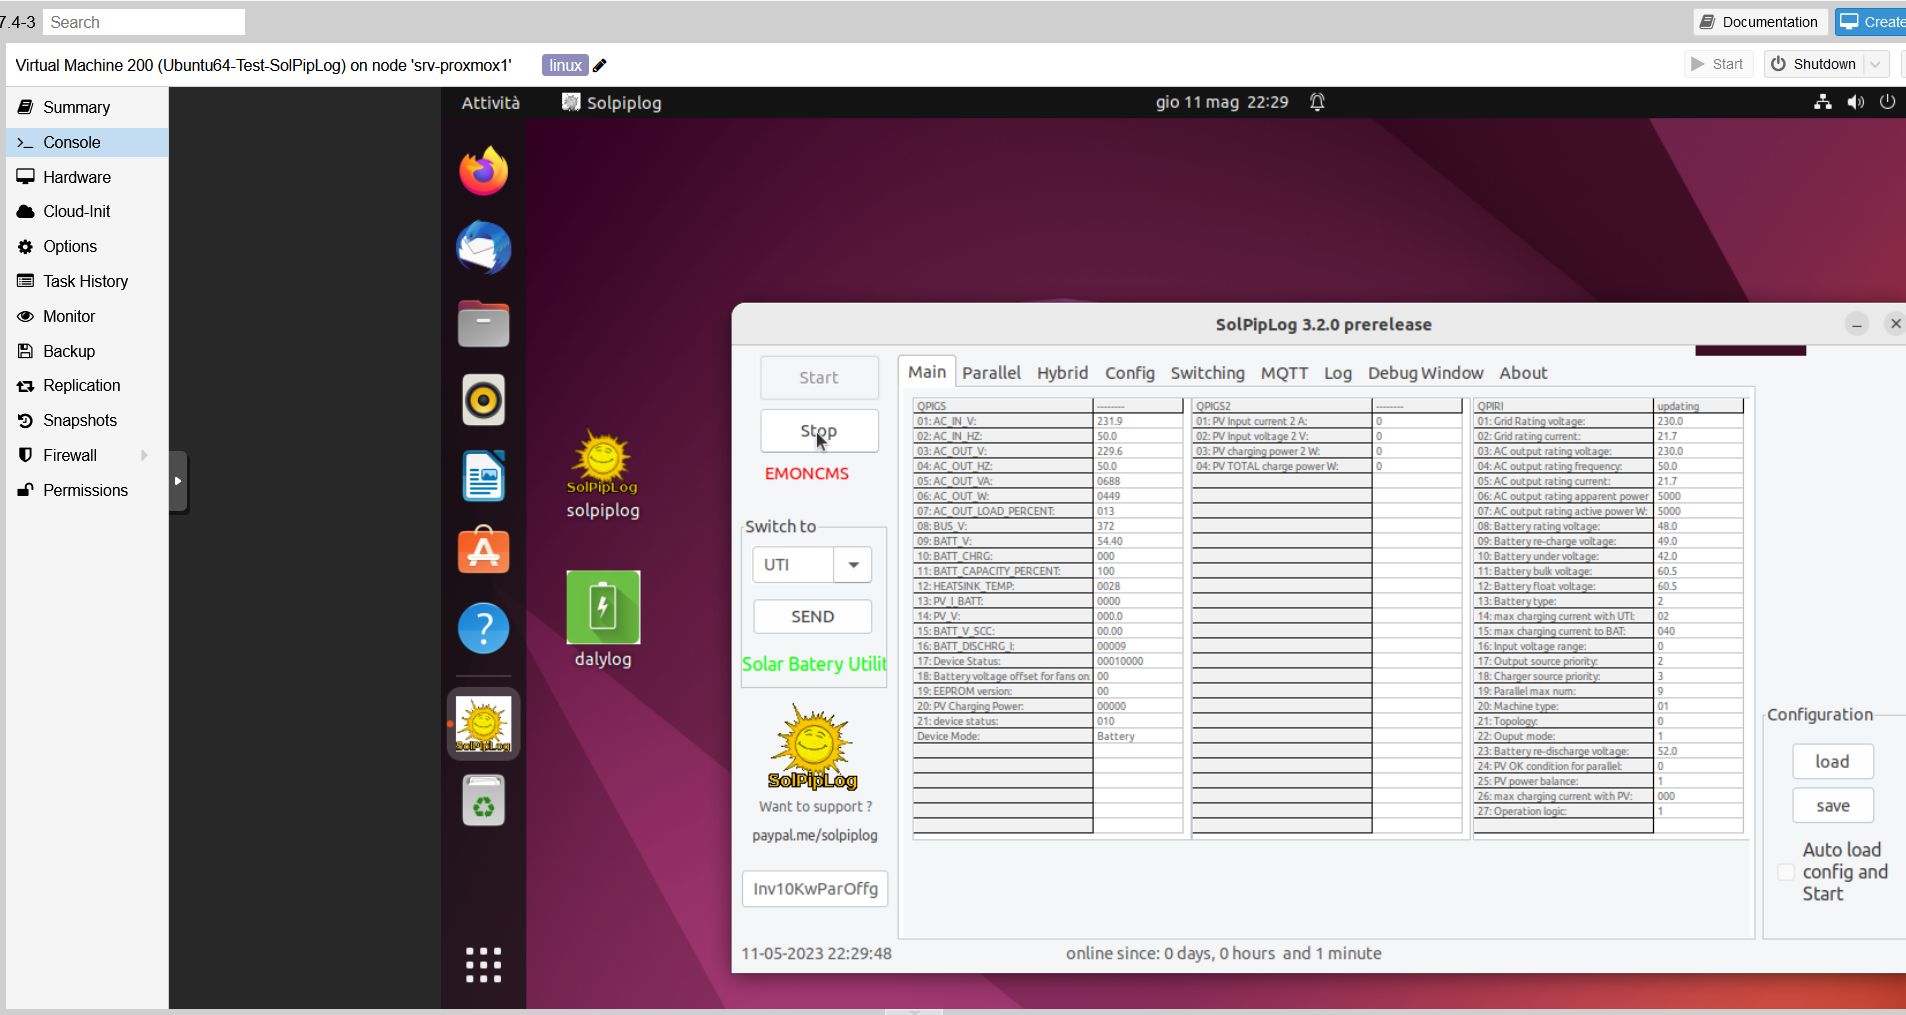Screen dimensions: 1906x1015
Task: Open the notifications bell in top bar
Action: click(1317, 102)
